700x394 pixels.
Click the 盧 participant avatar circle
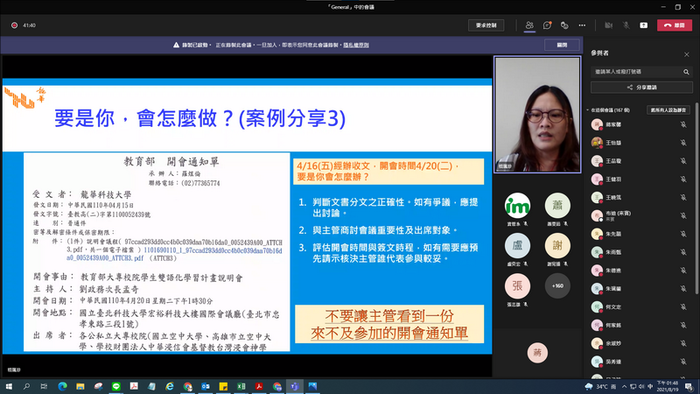[517, 246]
